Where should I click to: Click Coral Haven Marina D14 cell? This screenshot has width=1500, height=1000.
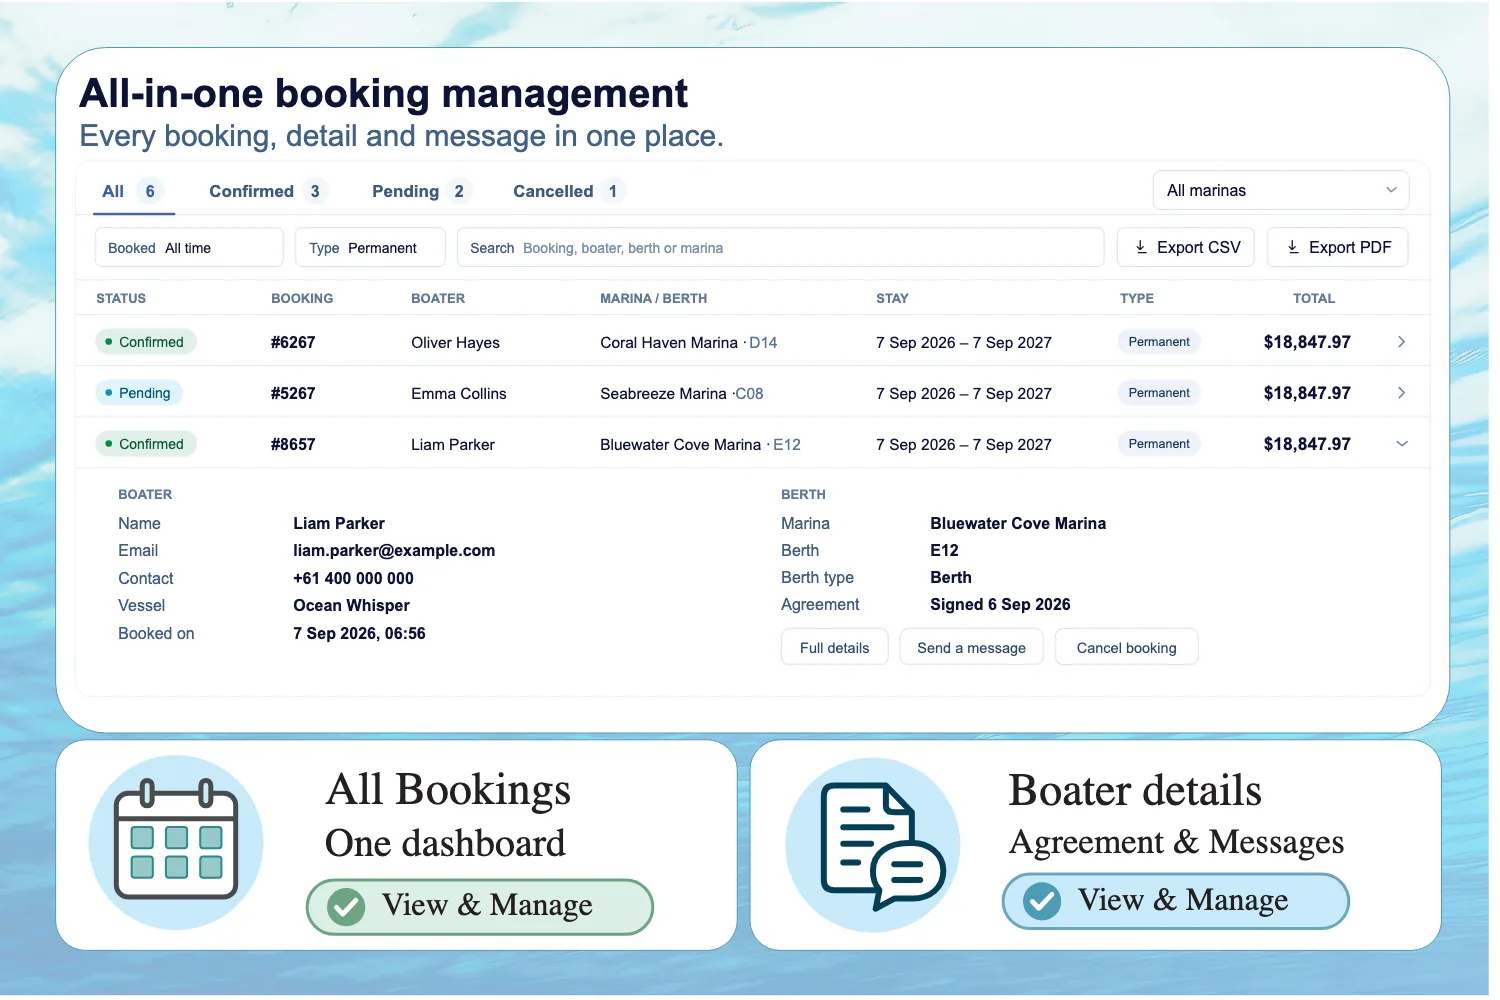(689, 342)
